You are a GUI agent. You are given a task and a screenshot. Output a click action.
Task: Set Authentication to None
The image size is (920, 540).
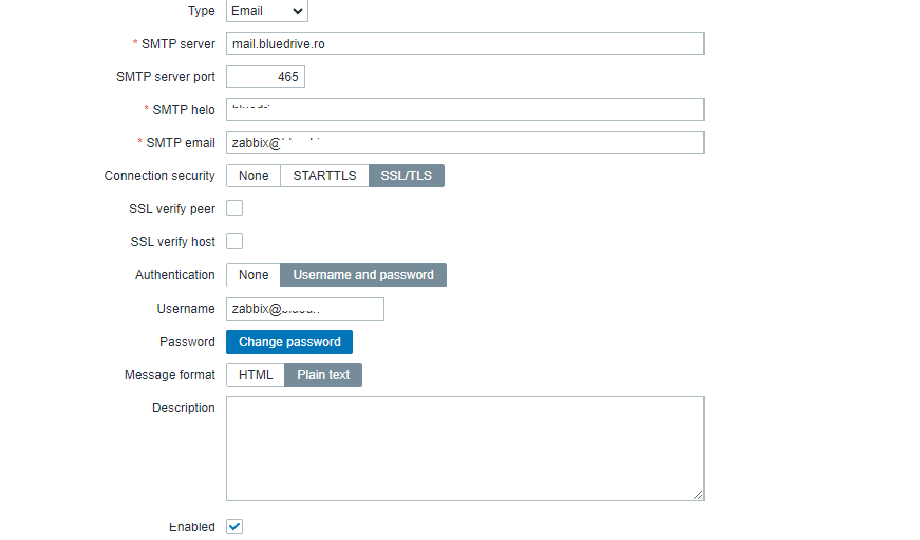(x=254, y=275)
